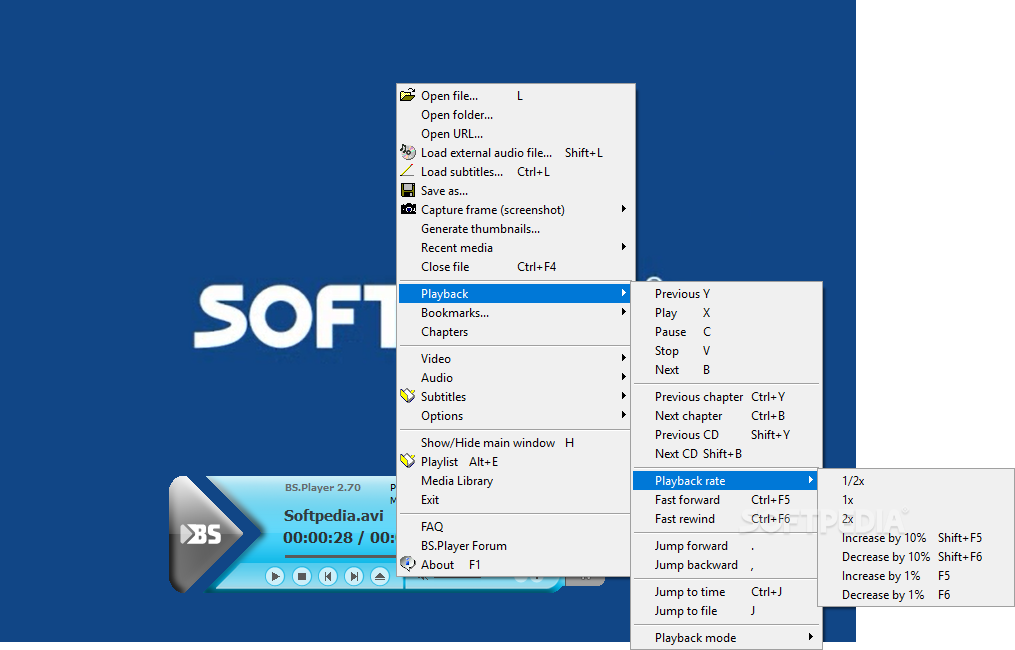Open Media Library from the menu
1015x650 pixels.
coord(515,481)
